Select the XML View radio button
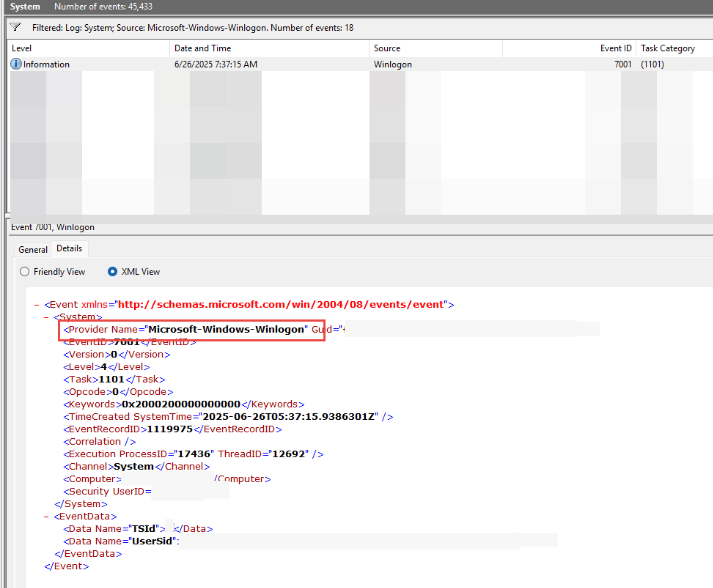This screenshot has width=713, height=588. pyautogui.click(x=112, y=271)
